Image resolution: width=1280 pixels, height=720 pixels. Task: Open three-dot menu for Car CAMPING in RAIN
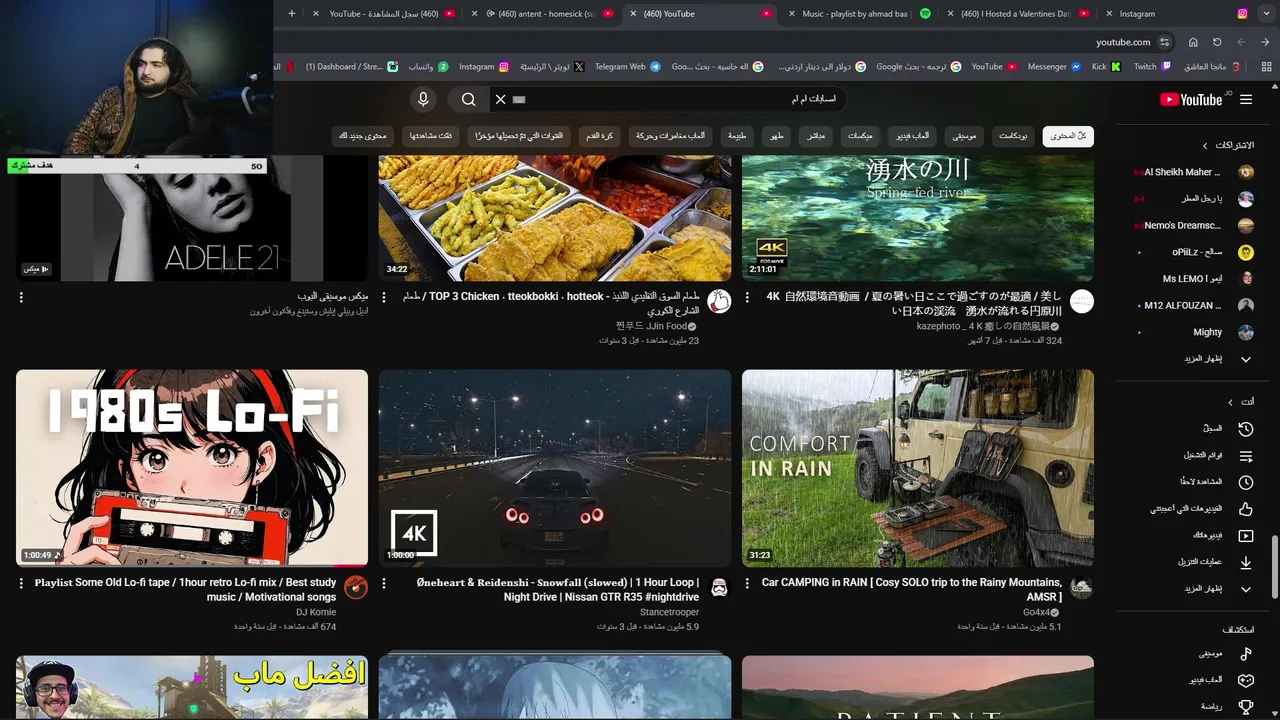point(747,583)
